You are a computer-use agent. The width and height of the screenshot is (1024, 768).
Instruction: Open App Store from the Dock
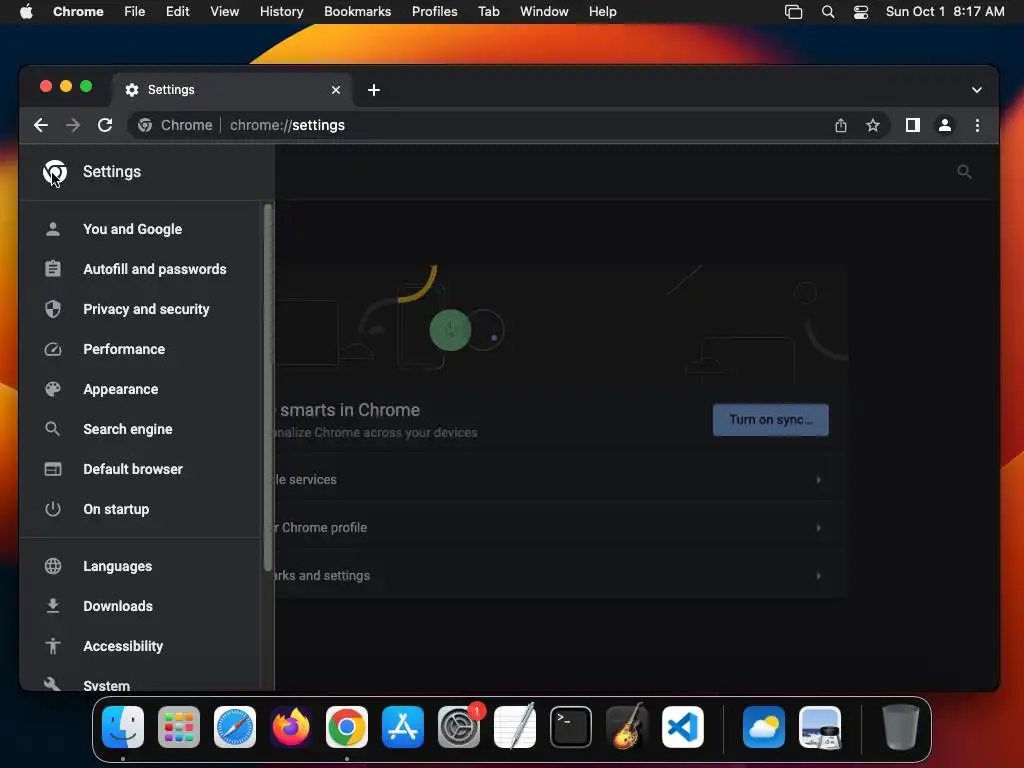pyautogui.click(x=403, y=727)
